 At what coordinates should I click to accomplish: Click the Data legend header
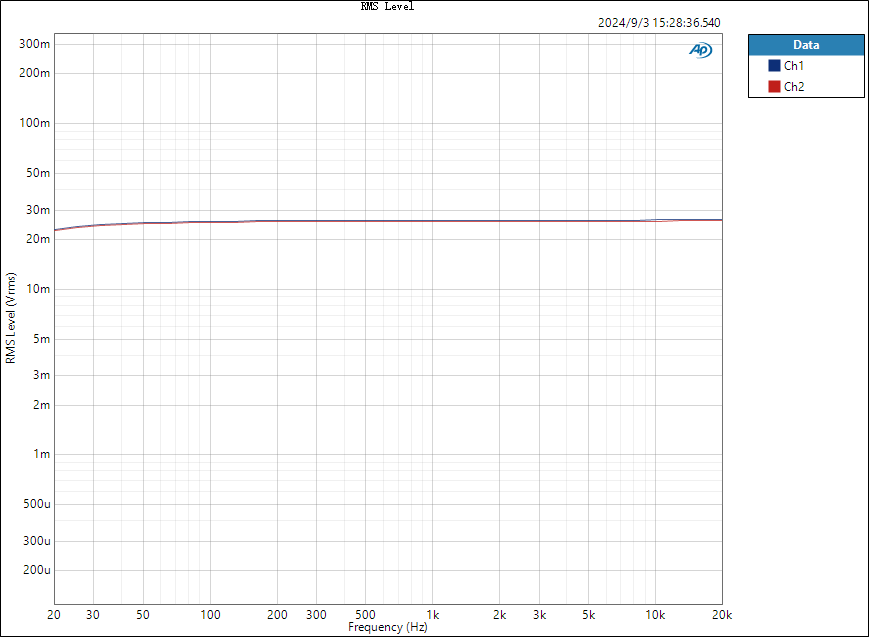[x=806, y=45]
